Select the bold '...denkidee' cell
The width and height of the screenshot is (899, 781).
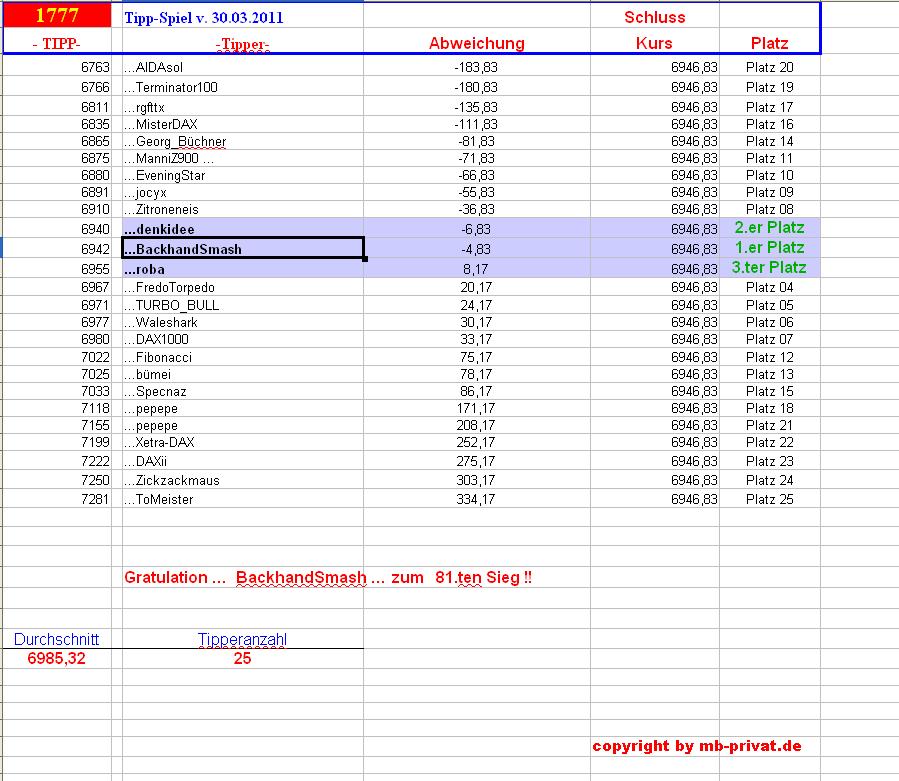(243, 229)
